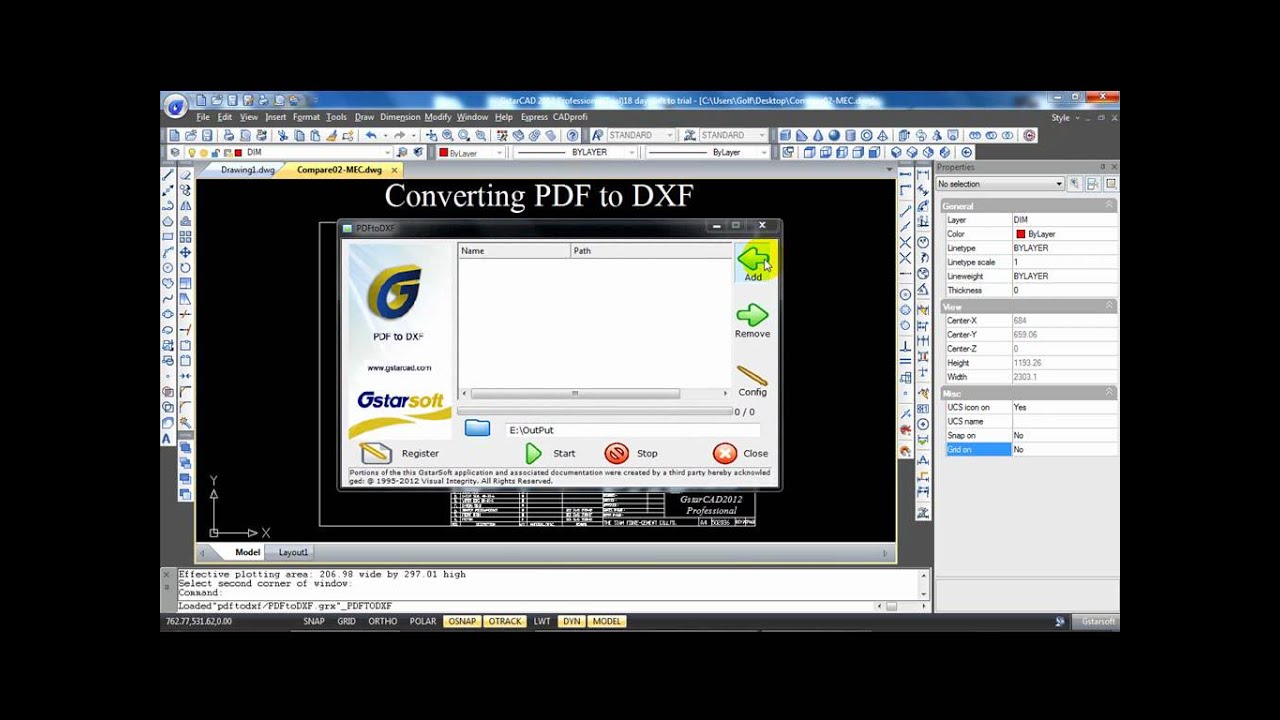Open the BYLAYER linetype dropdown in toolbar
This screenshot has width=1280, height=720.
(632, 153)
